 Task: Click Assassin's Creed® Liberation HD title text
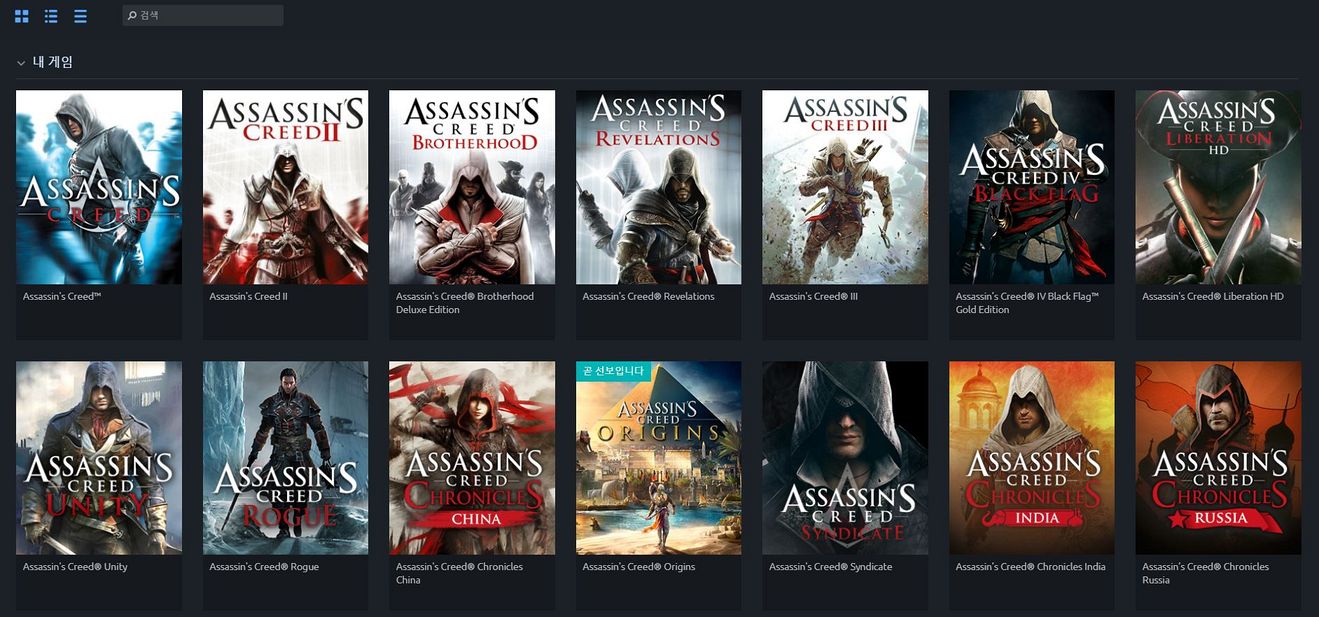click(1212, 297)
